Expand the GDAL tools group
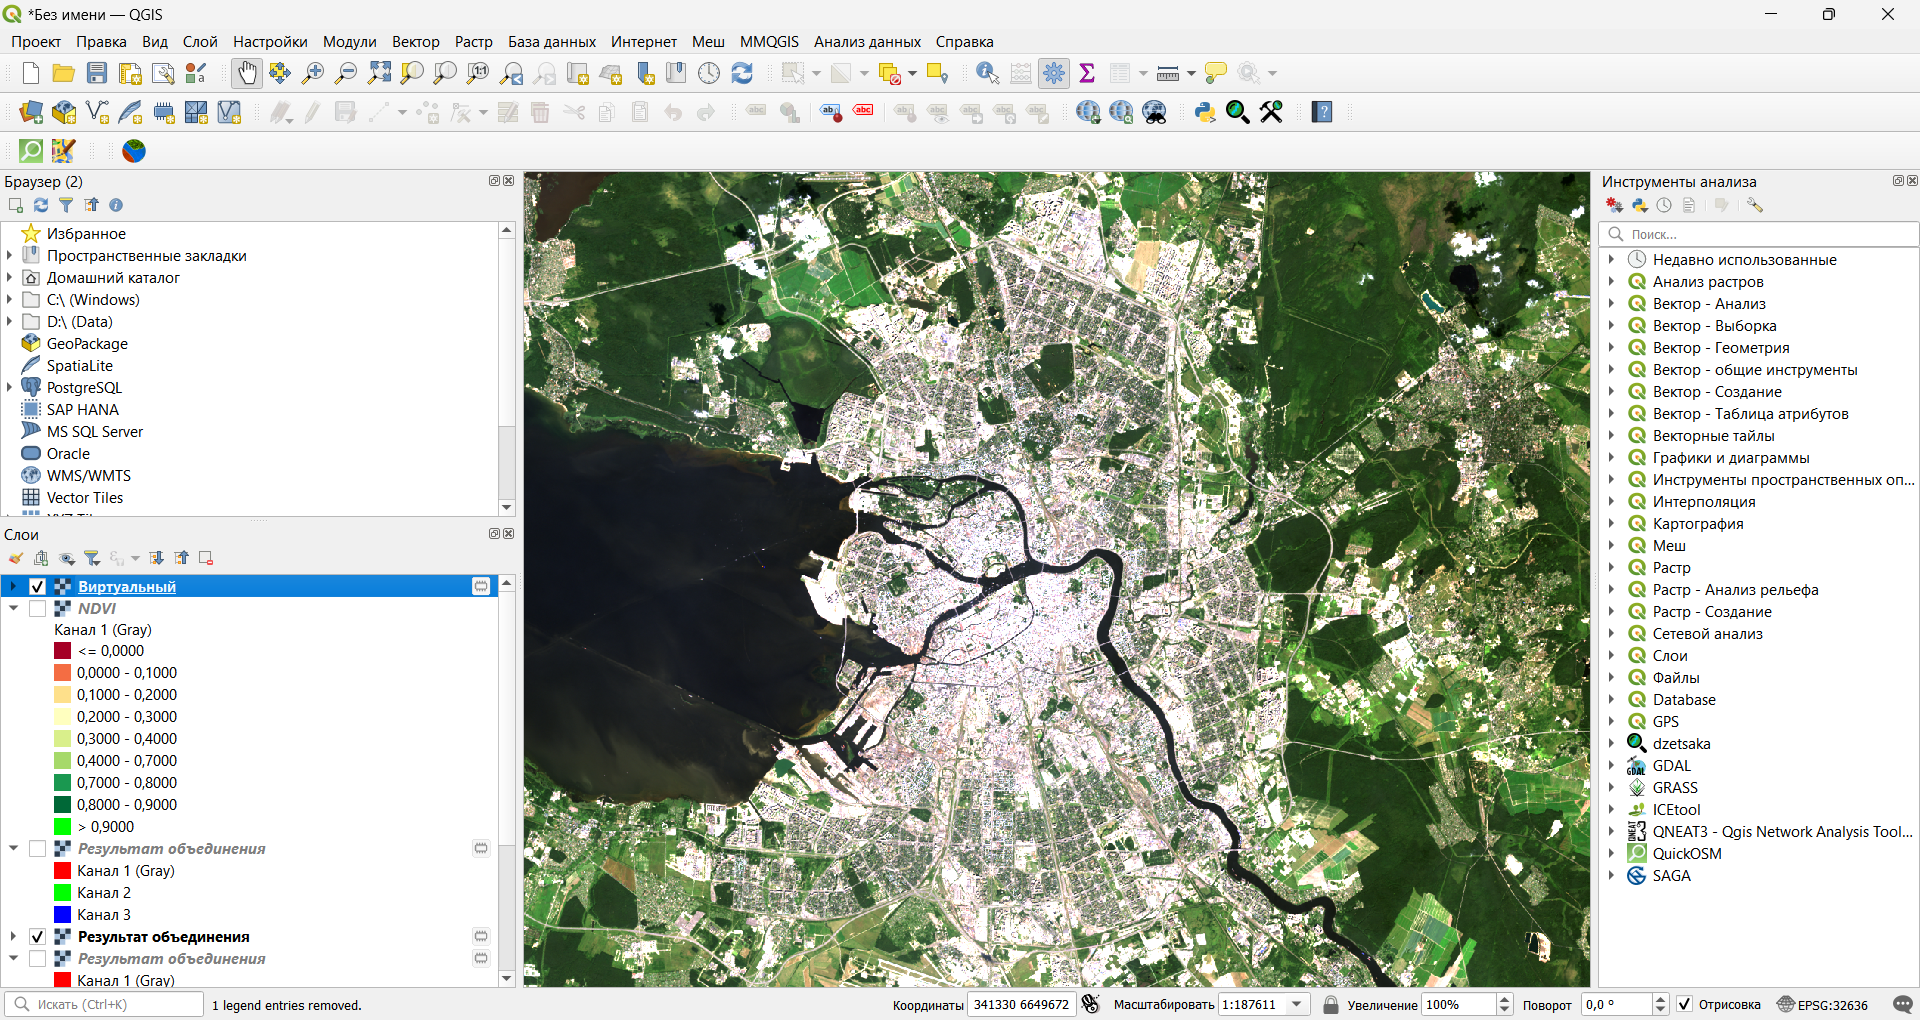The image size is (1920, 1020). (x=1611, y=766)
